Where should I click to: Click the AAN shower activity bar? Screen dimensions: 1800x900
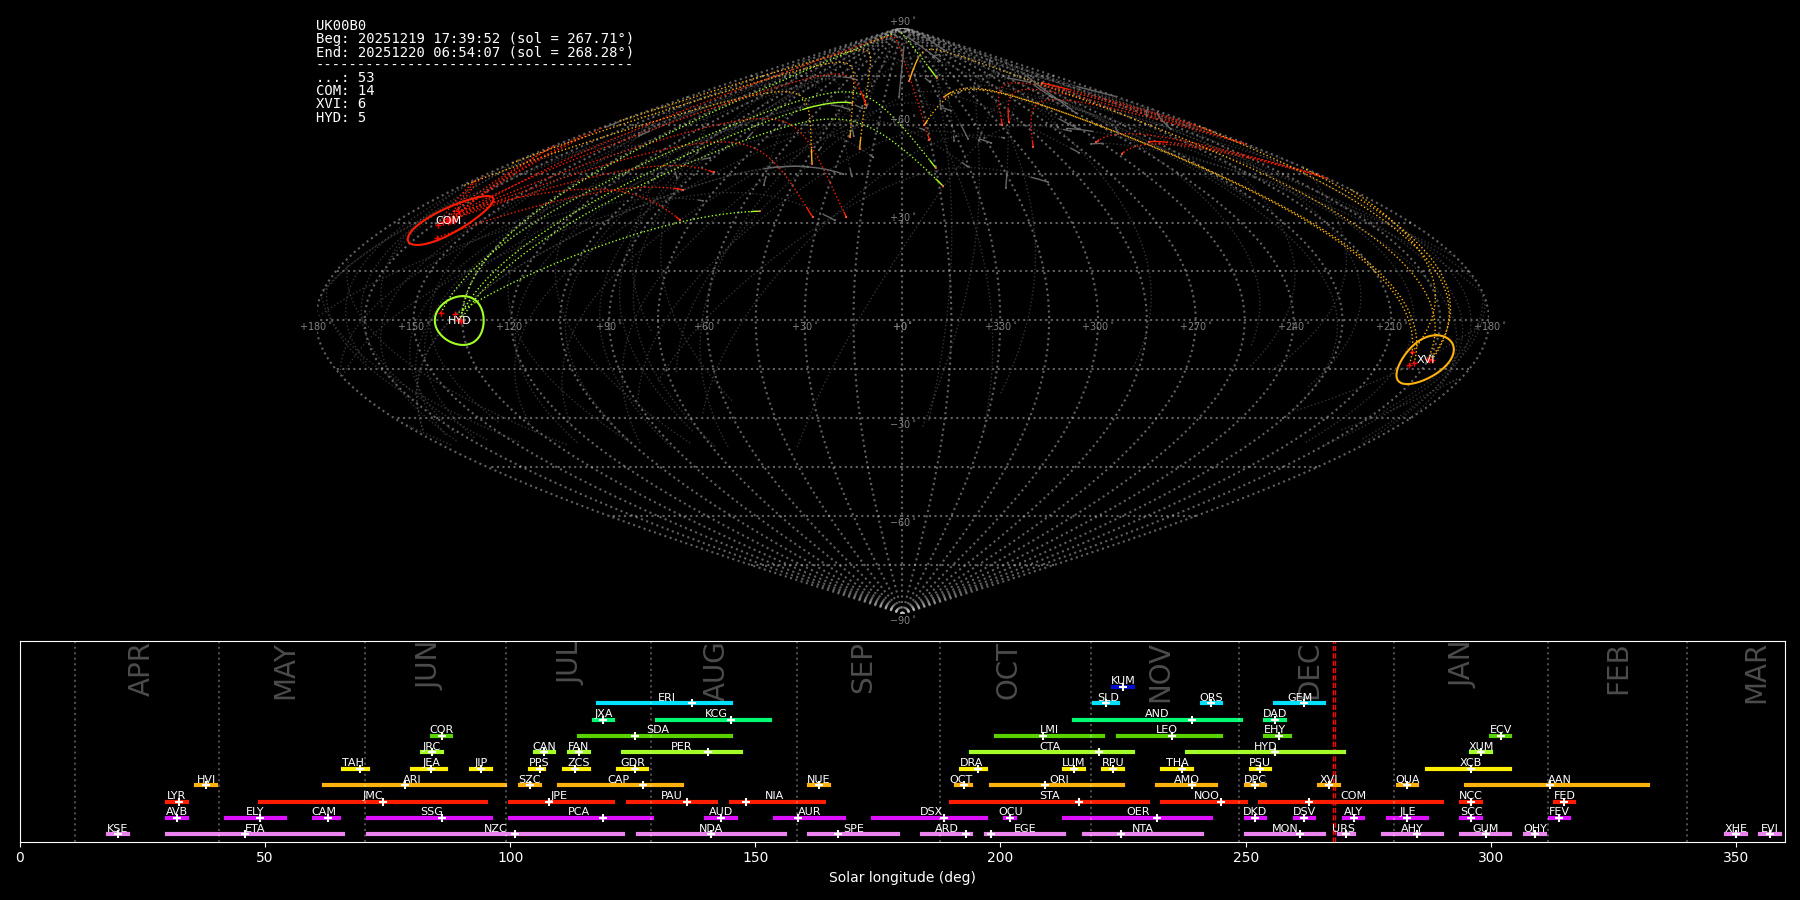point(1600,785)
